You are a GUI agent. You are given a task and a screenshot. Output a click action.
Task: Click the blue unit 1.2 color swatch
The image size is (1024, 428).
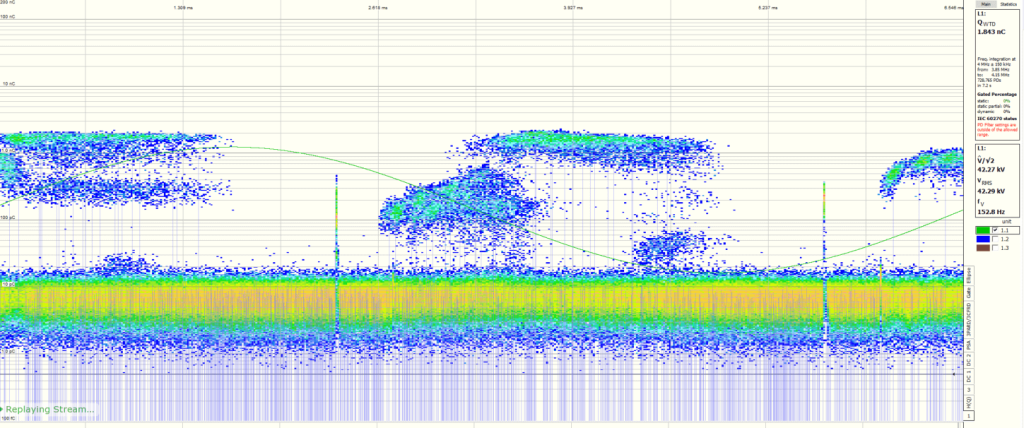pos(983,240)
